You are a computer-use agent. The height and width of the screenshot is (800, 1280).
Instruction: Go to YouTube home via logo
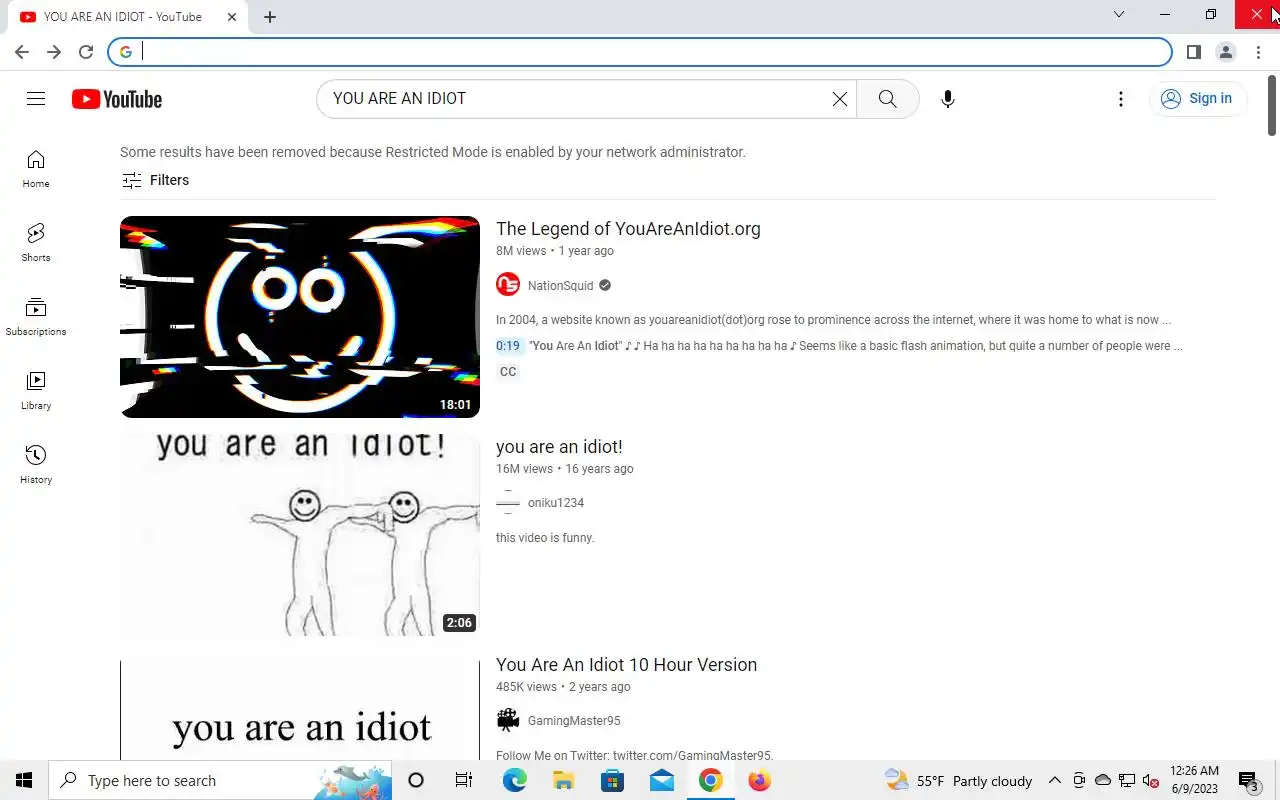[x=117, y=99]
